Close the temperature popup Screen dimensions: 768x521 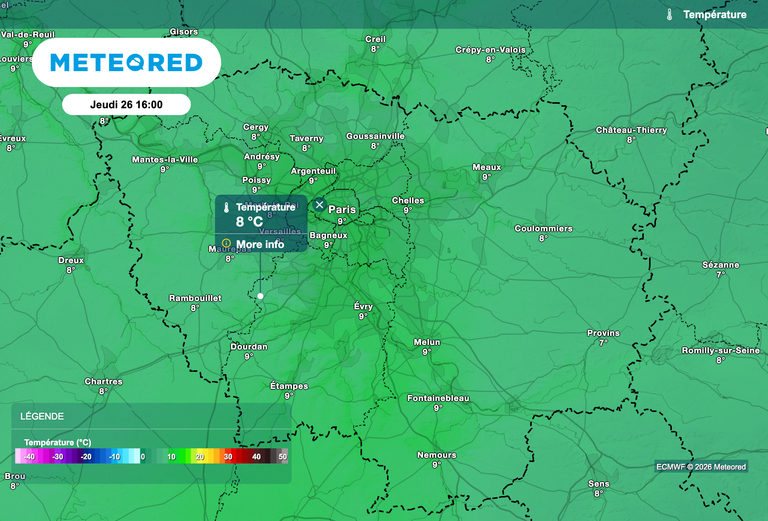coord(319,205)
